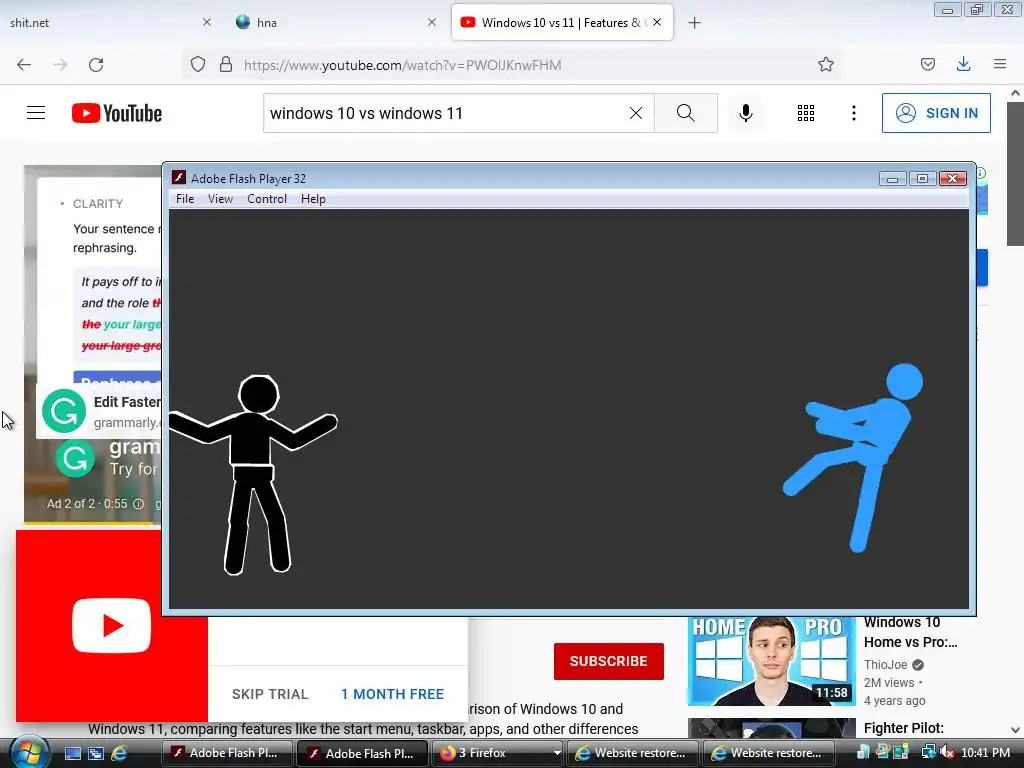Go forward with Firefox forward arrow
Image resolution: width=1024 pixels, height=768 pixels.
[60, 65]
